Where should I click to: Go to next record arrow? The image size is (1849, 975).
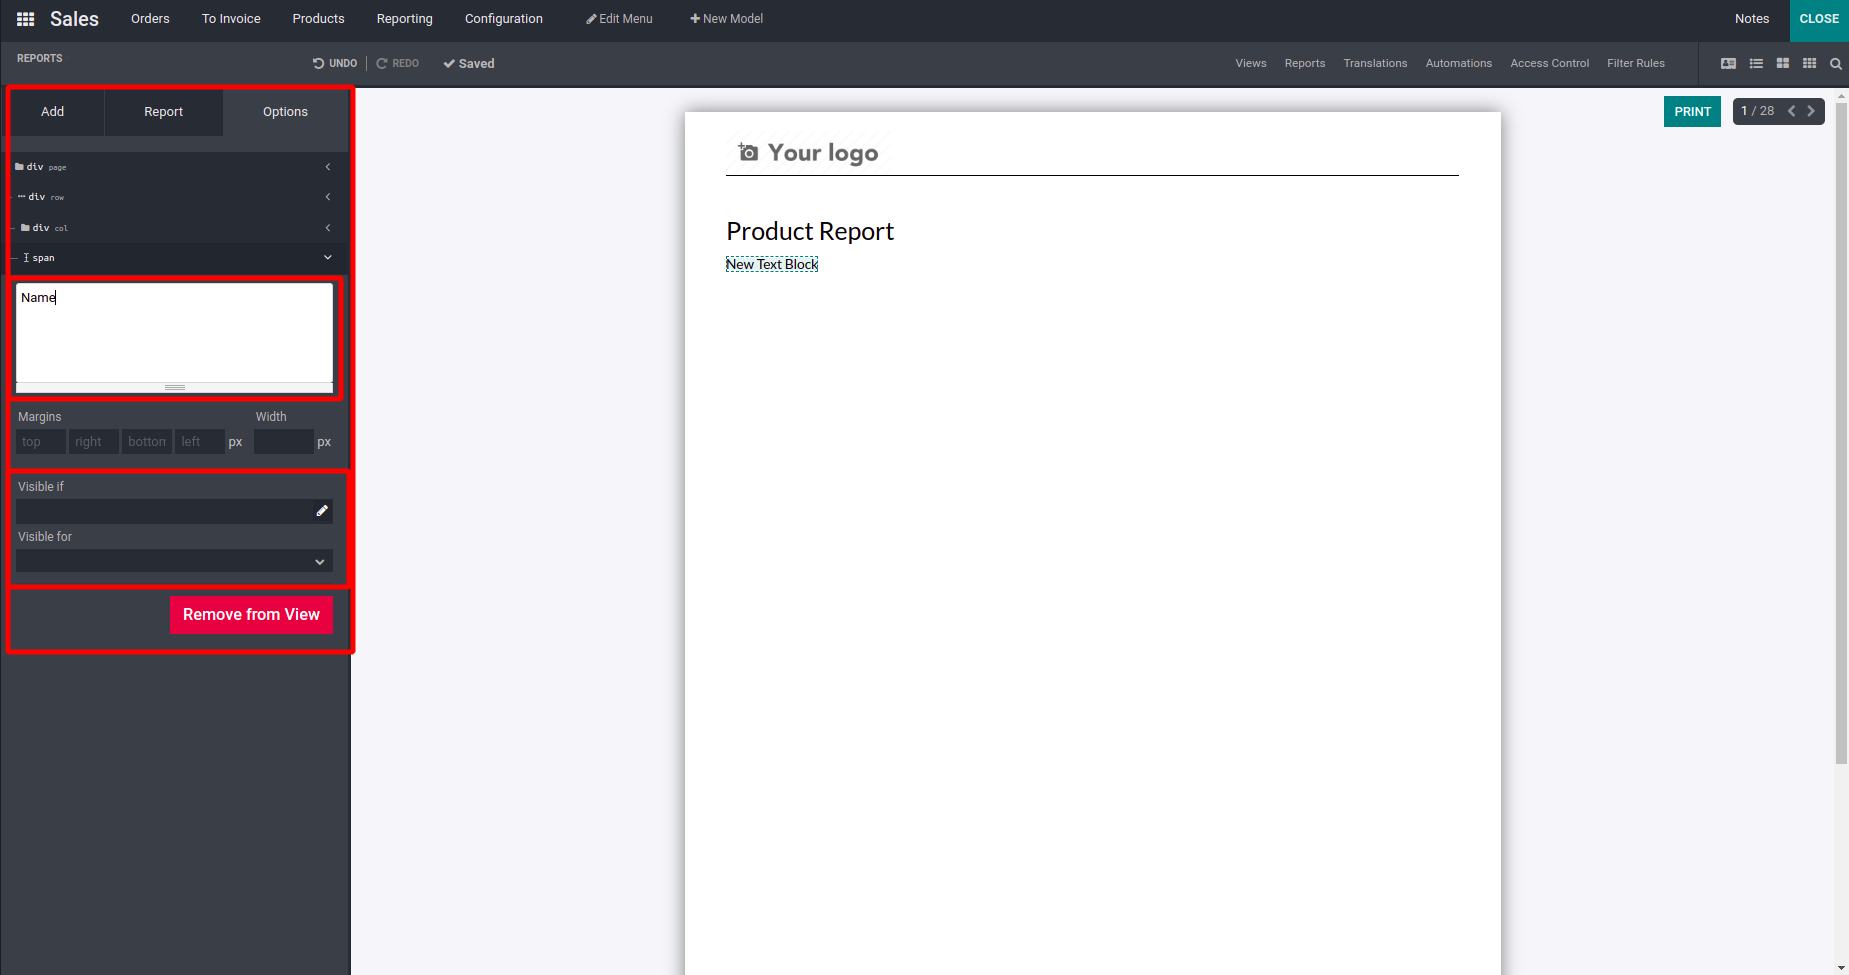point(1811,111)
